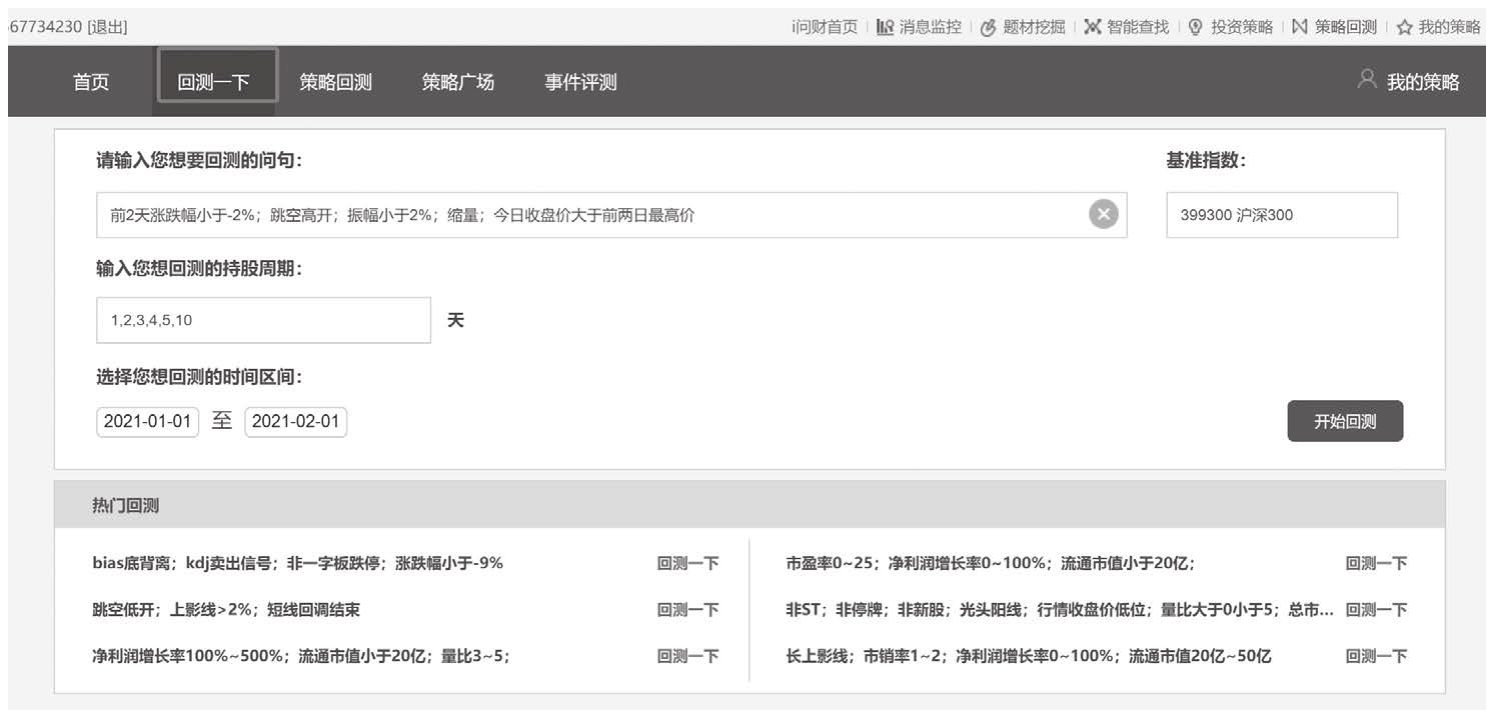Open the end date 2021-02-01 picker
The height and width of the screenshot is (713, 1489).
[x=296, y=422]
